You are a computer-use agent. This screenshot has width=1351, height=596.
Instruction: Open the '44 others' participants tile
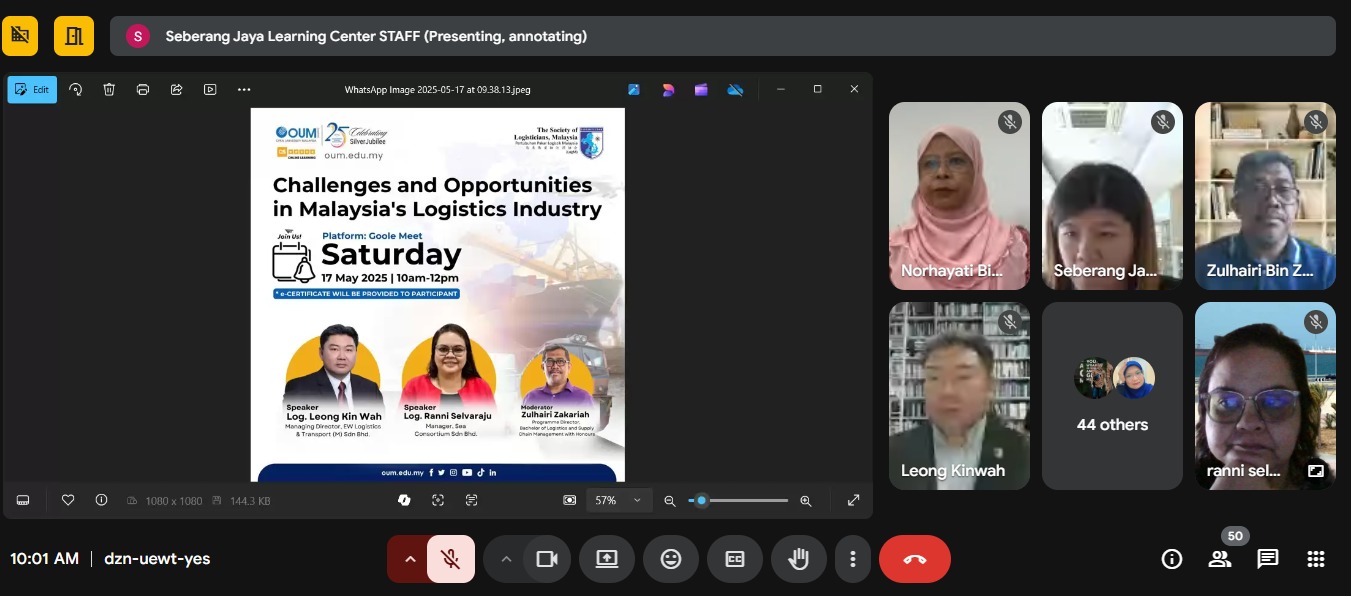click(1112, 396)
